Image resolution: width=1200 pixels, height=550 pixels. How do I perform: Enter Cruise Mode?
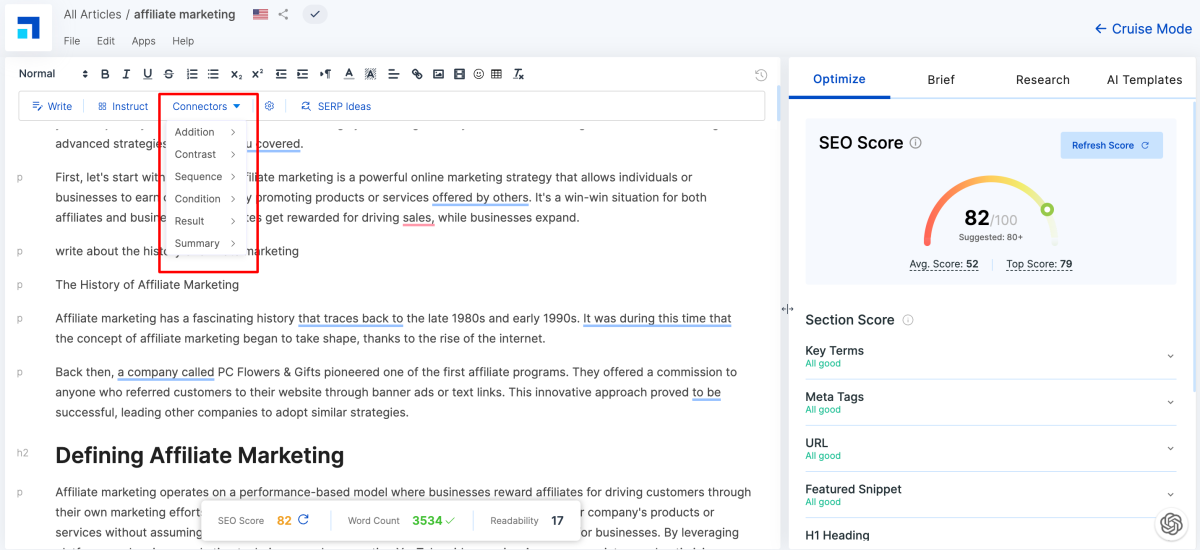tap(1142, 29)
